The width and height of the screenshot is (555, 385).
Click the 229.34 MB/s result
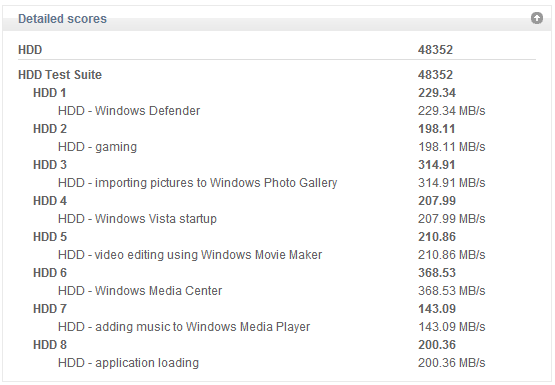[x=452, y=111]
